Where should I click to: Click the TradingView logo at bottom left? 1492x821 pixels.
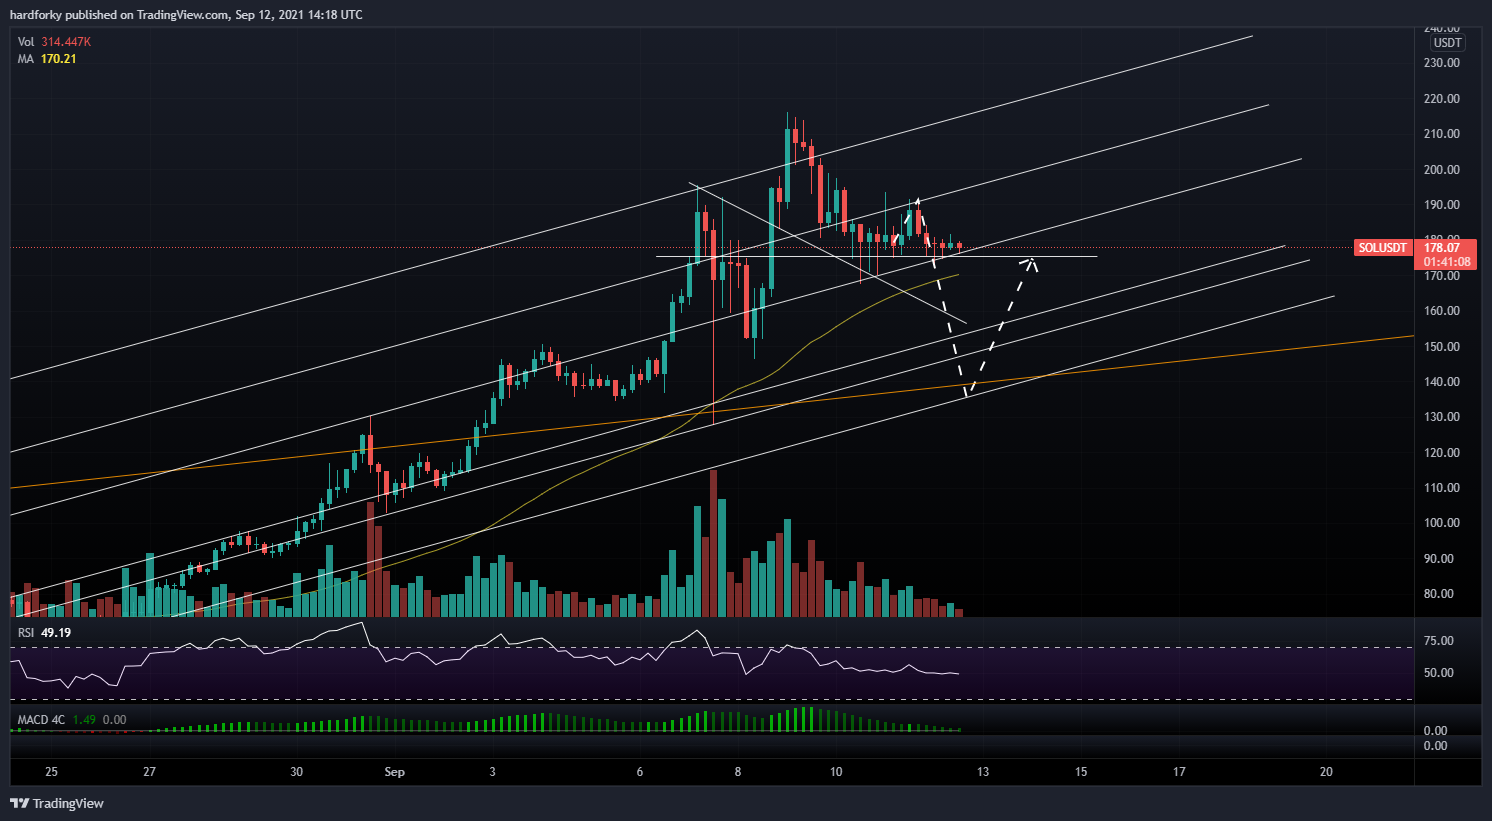pyautogui.click(x=57, y=803)
